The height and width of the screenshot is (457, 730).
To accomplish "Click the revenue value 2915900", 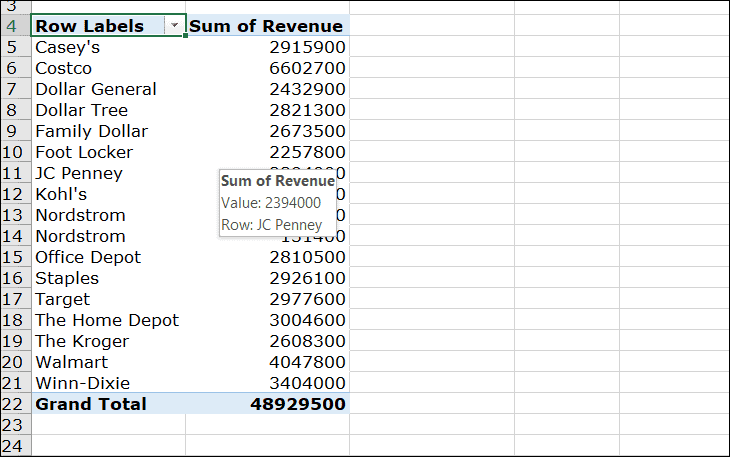I will point(307,47).
